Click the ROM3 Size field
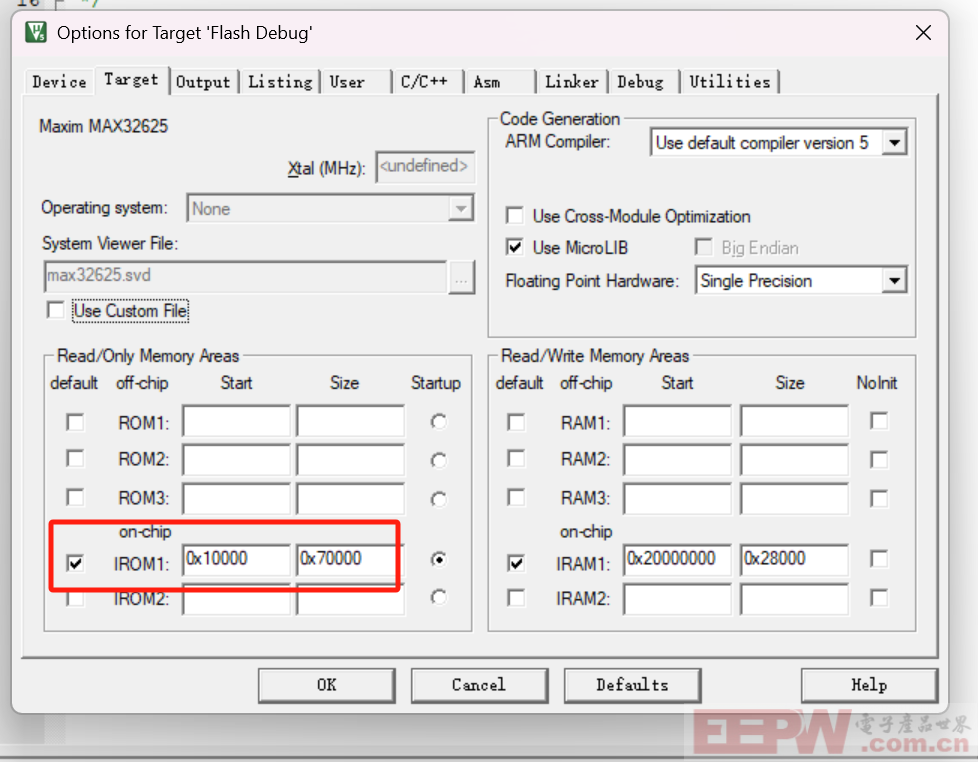 coord(351,498)
